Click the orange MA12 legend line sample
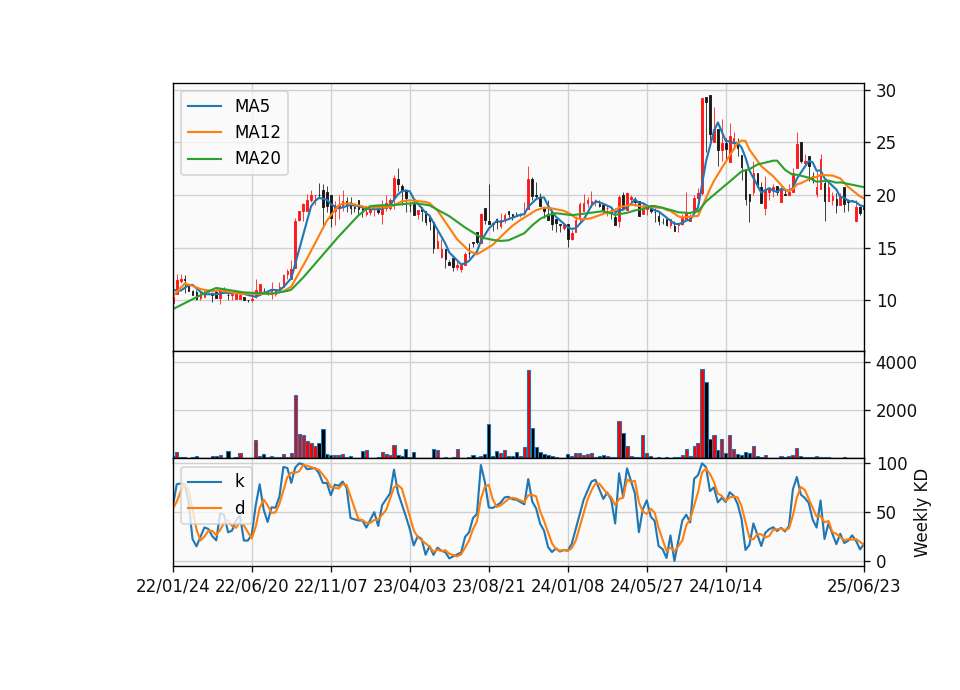Screen dimensions: 960x690 tap(204, 132)
